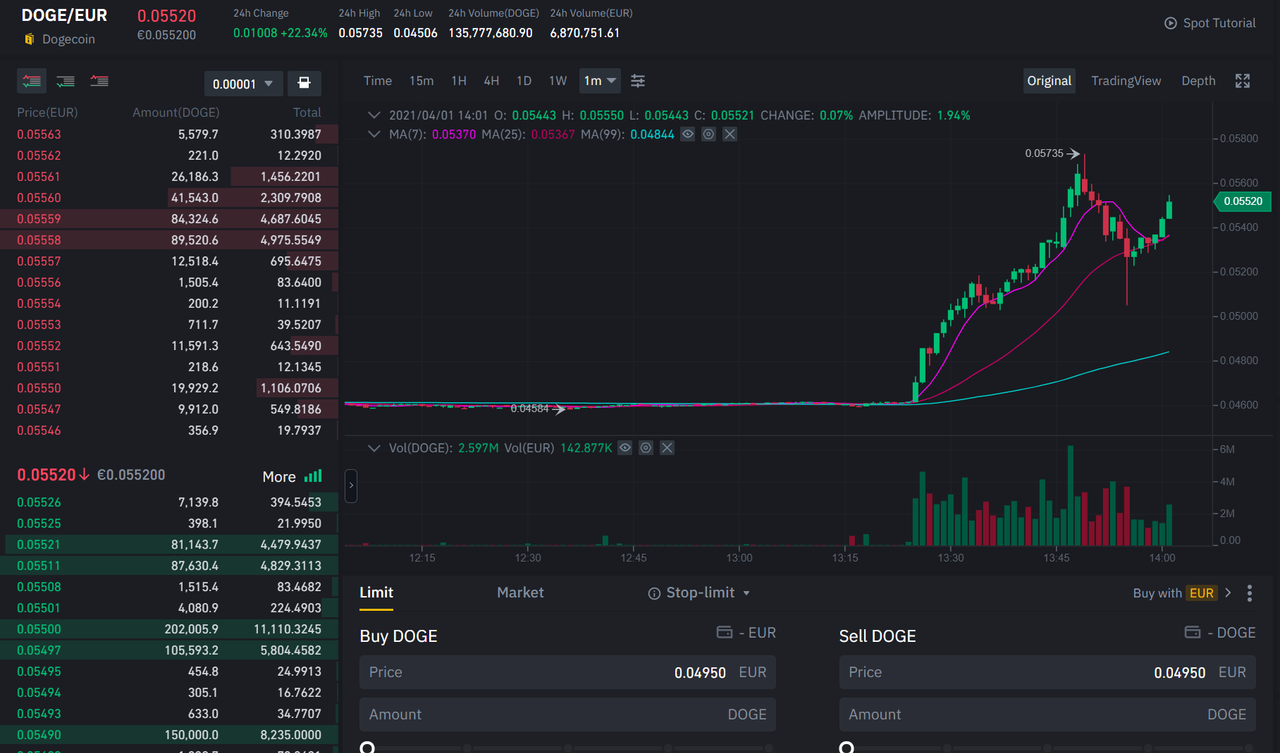
Task: Click the info icon beside Stop-limit
Action: coord(654,593)
